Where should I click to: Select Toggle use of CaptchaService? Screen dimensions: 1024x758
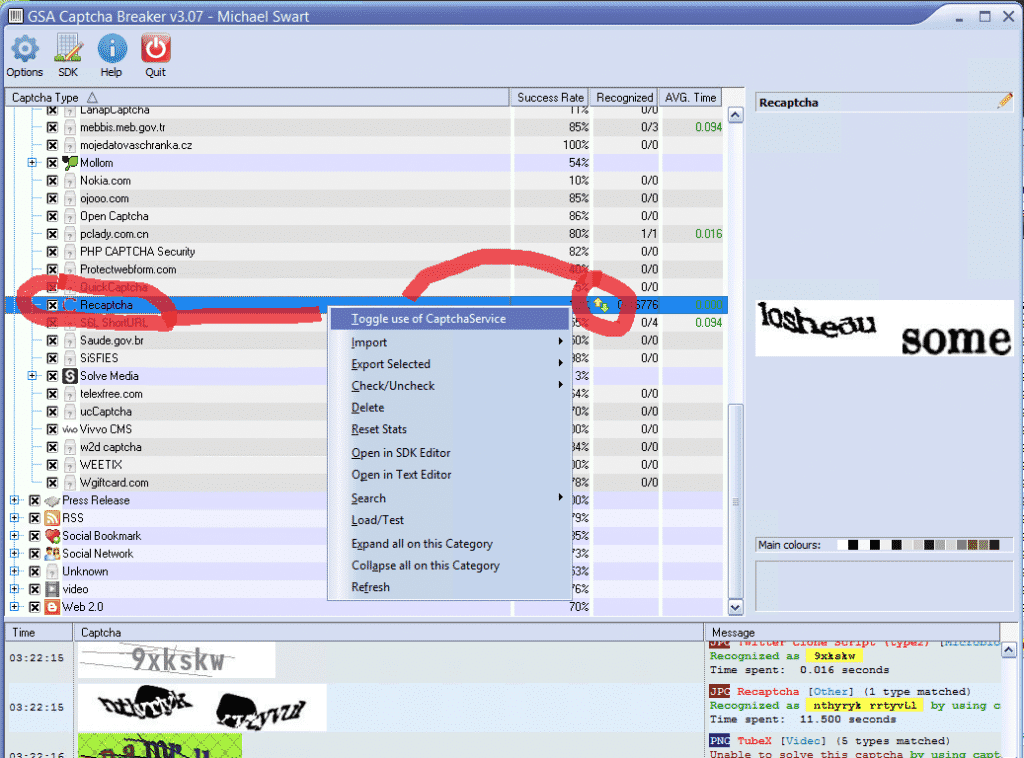[x=449, y=319]
